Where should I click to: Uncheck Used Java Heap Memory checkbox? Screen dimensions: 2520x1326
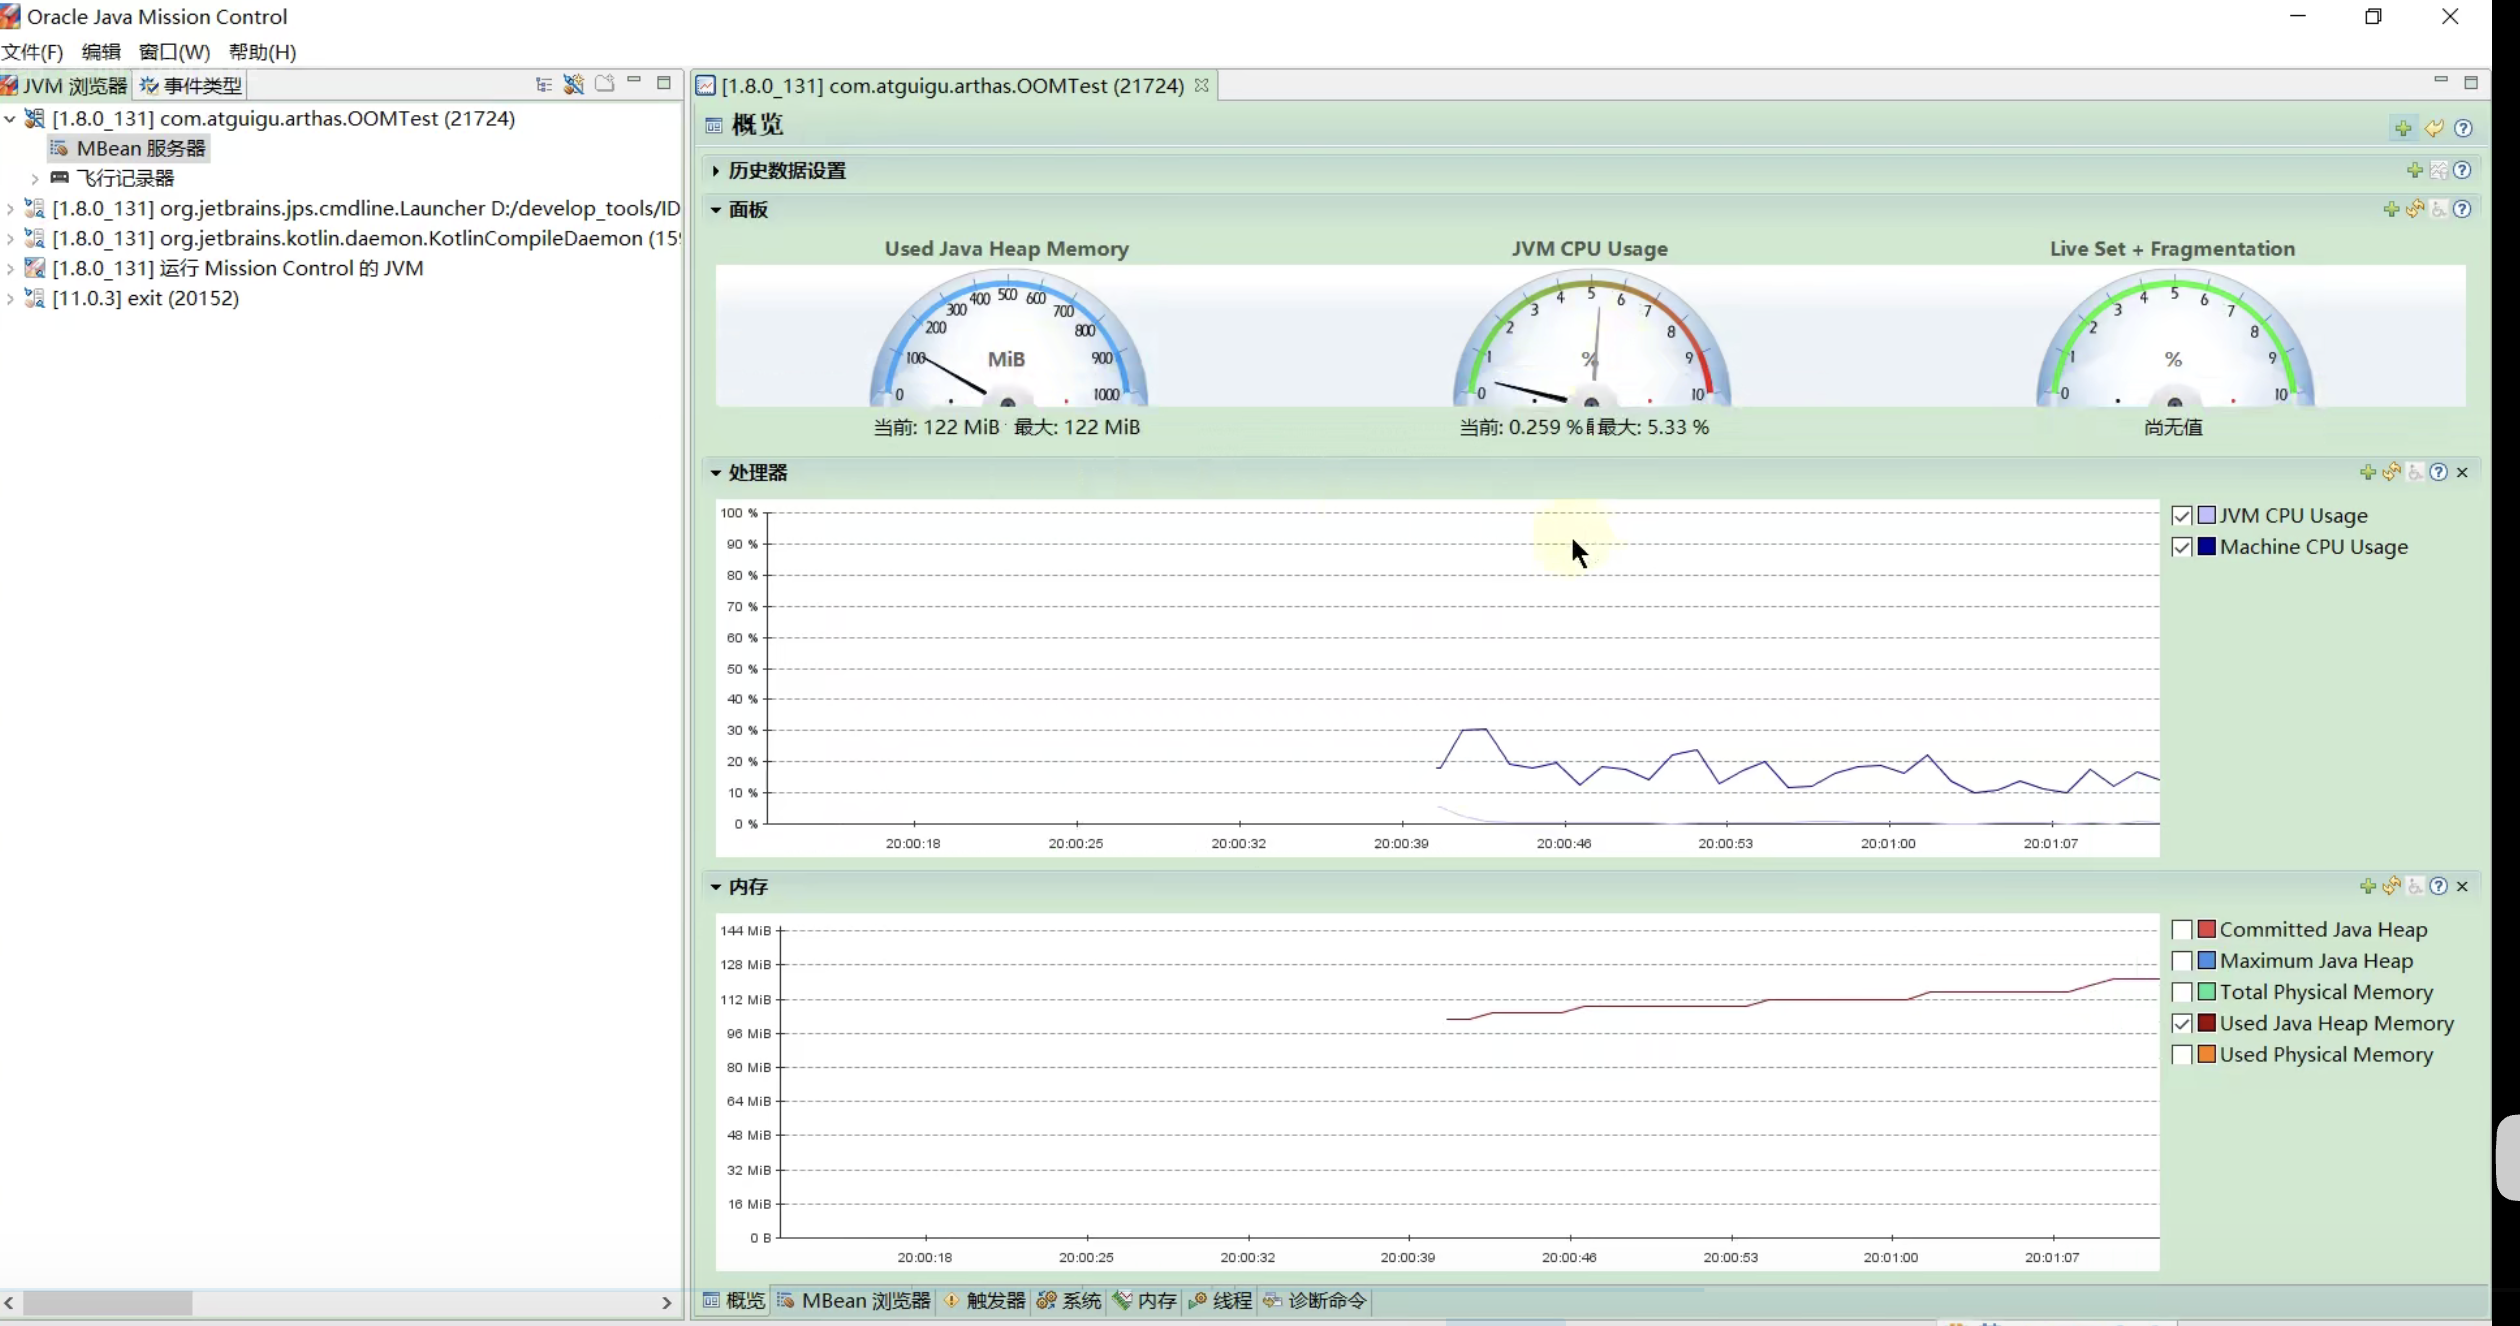point(2182,1024)
